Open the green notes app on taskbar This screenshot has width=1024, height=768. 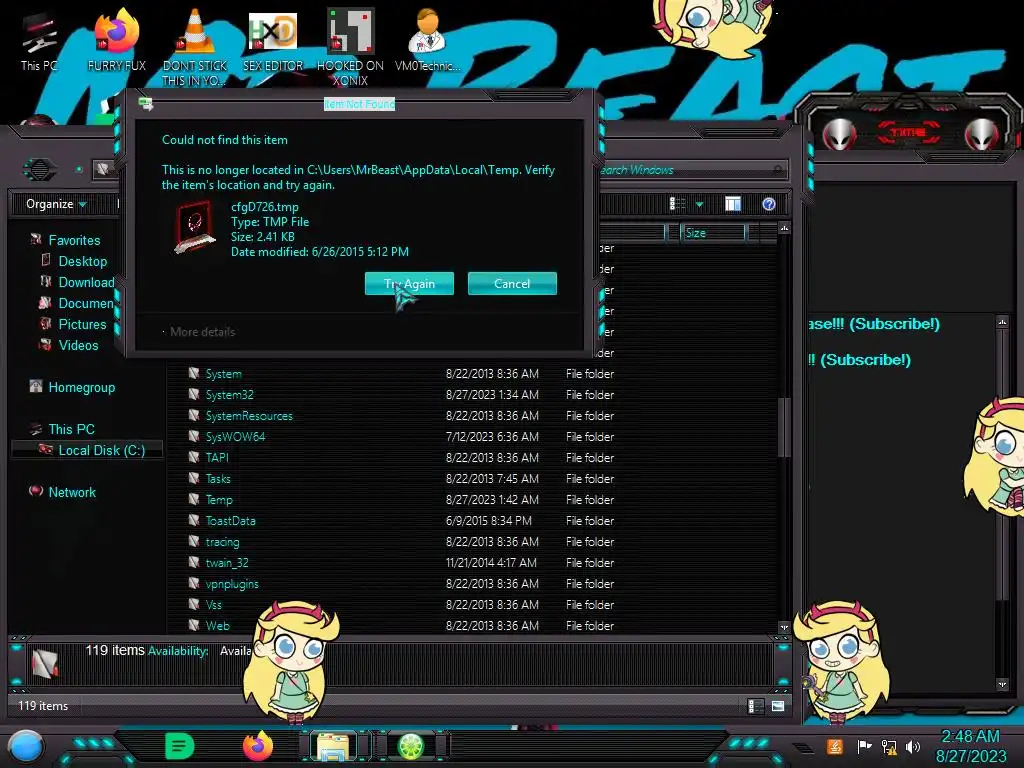click(x=179, y=745)
